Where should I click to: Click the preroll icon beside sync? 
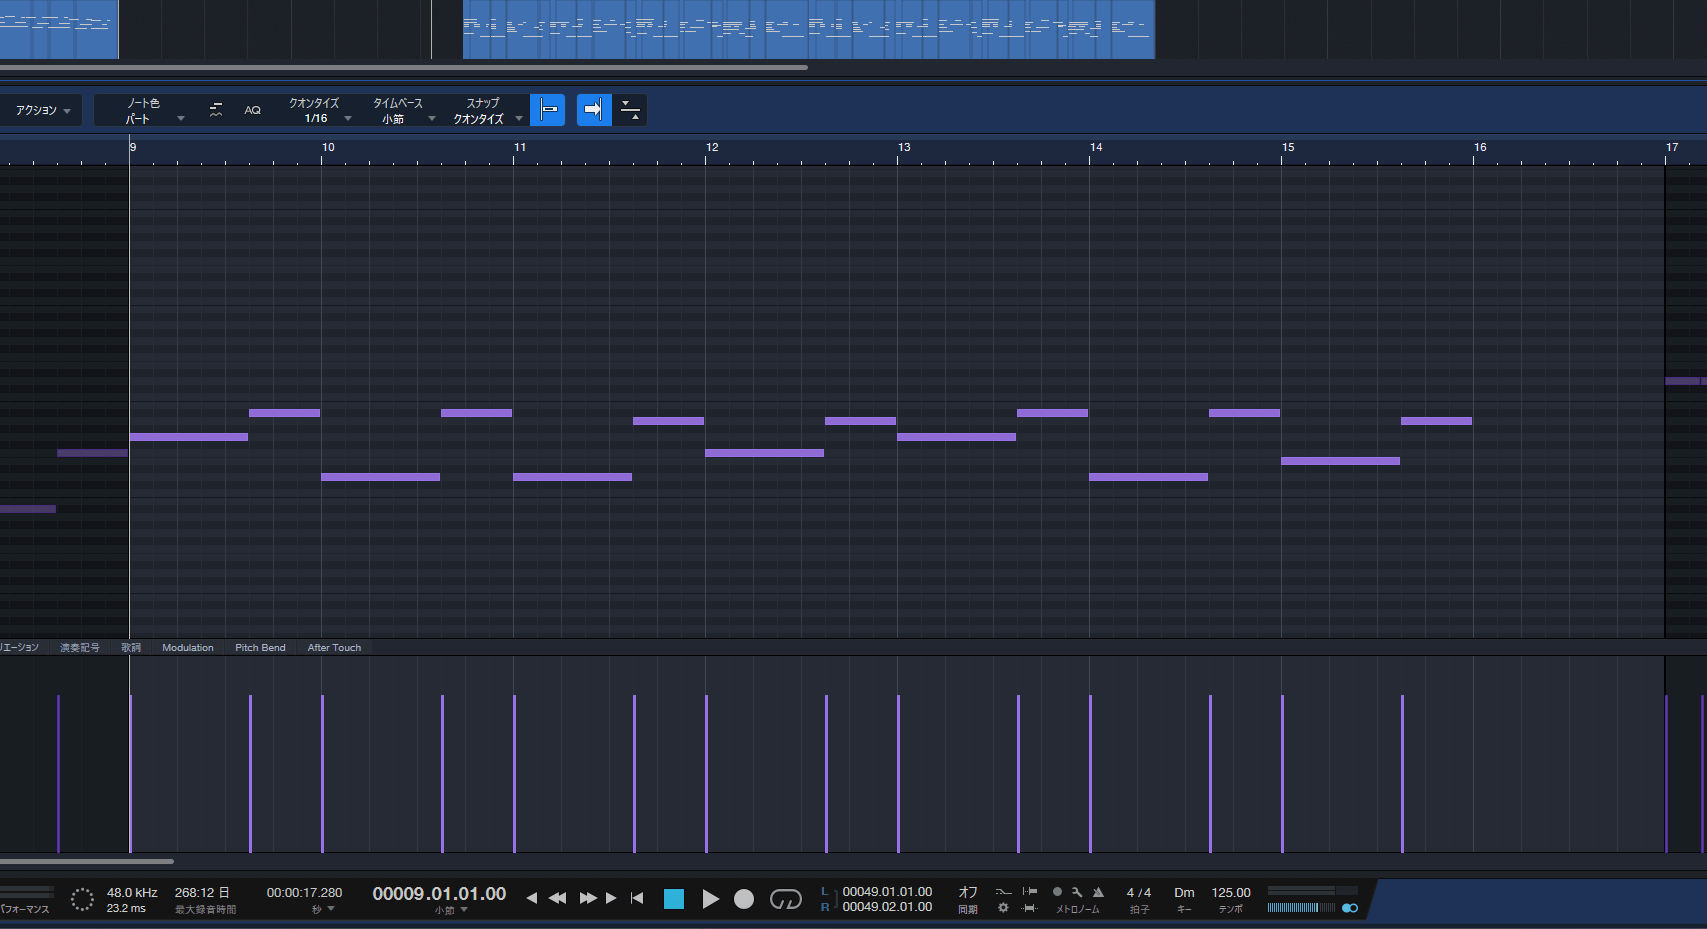(1030, 891)
